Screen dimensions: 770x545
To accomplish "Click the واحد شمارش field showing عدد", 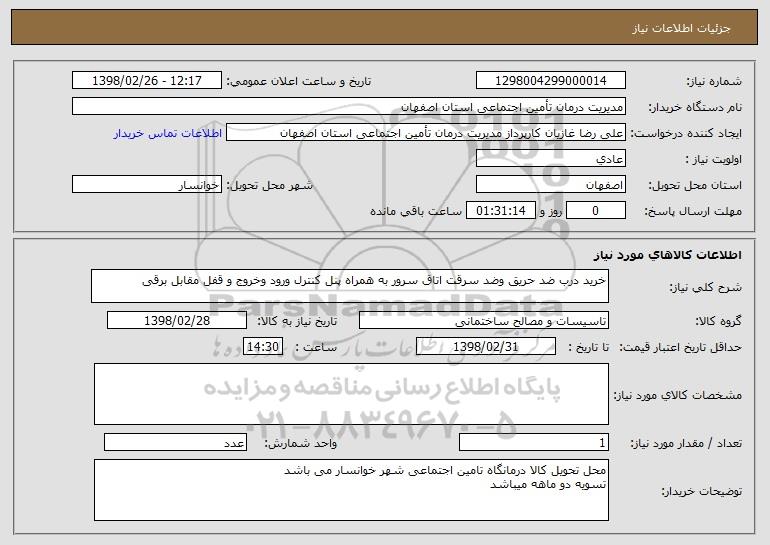I will pyautogui.click(x=175, y=442).
